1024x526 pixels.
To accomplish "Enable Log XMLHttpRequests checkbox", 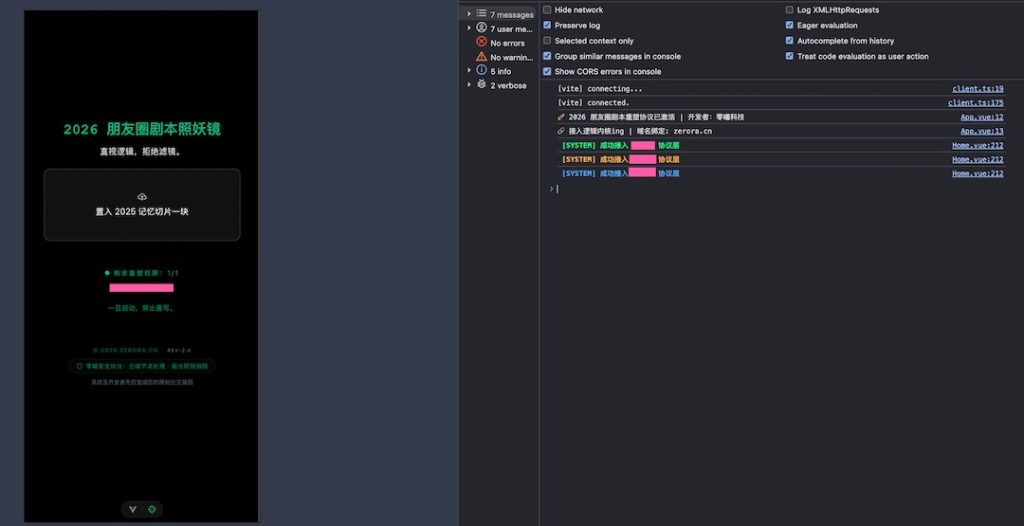I will click(x=789, y=10).
